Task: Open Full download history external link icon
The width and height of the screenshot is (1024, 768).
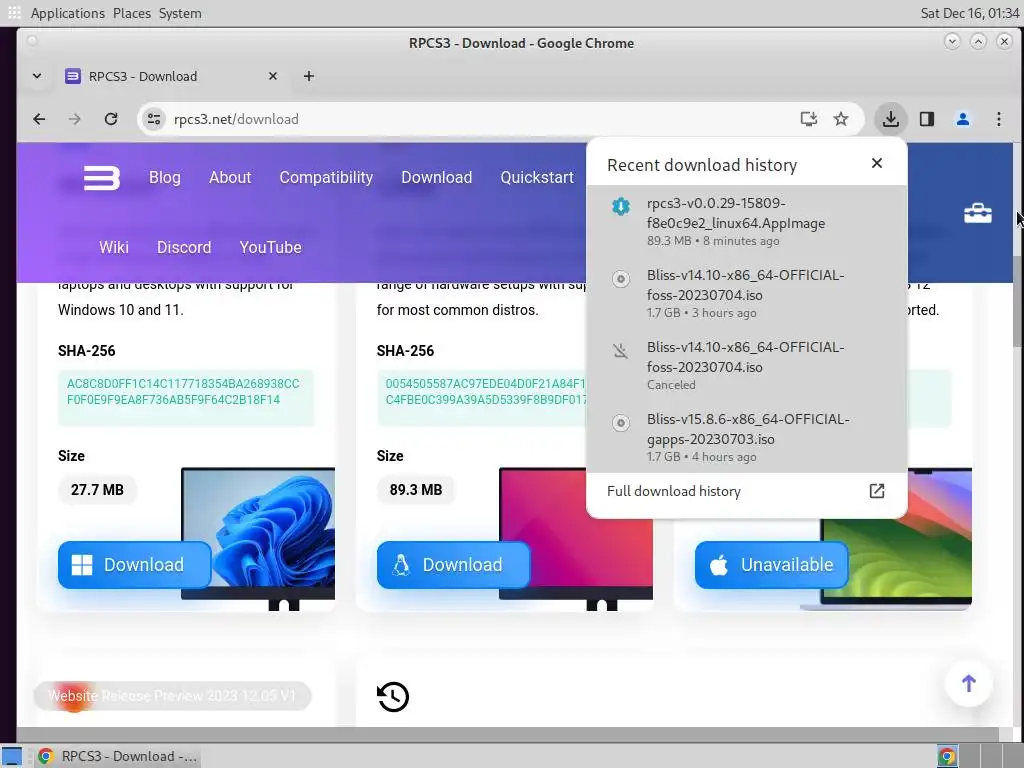Action: coord(877,491)
